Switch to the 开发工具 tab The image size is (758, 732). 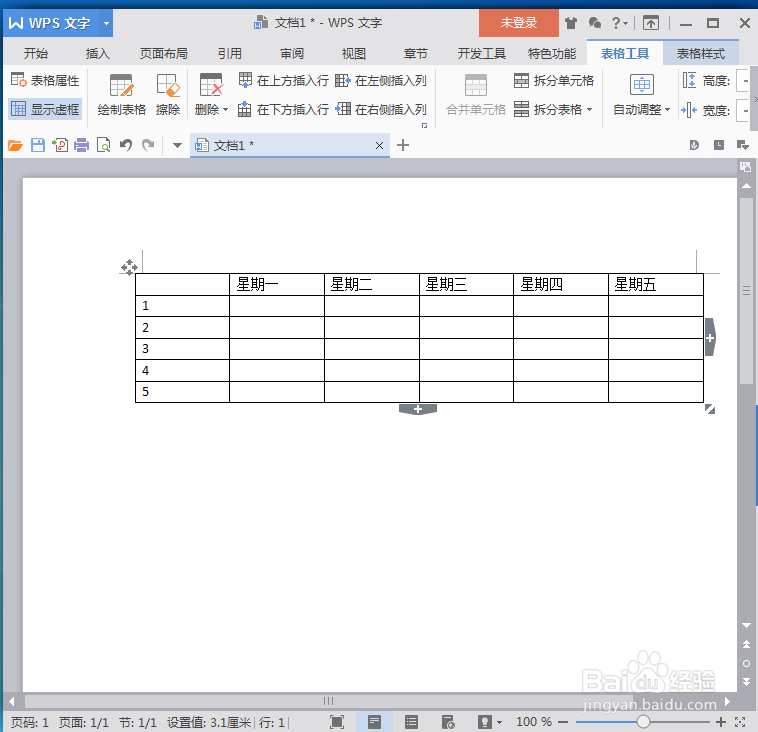click(481, 53)
